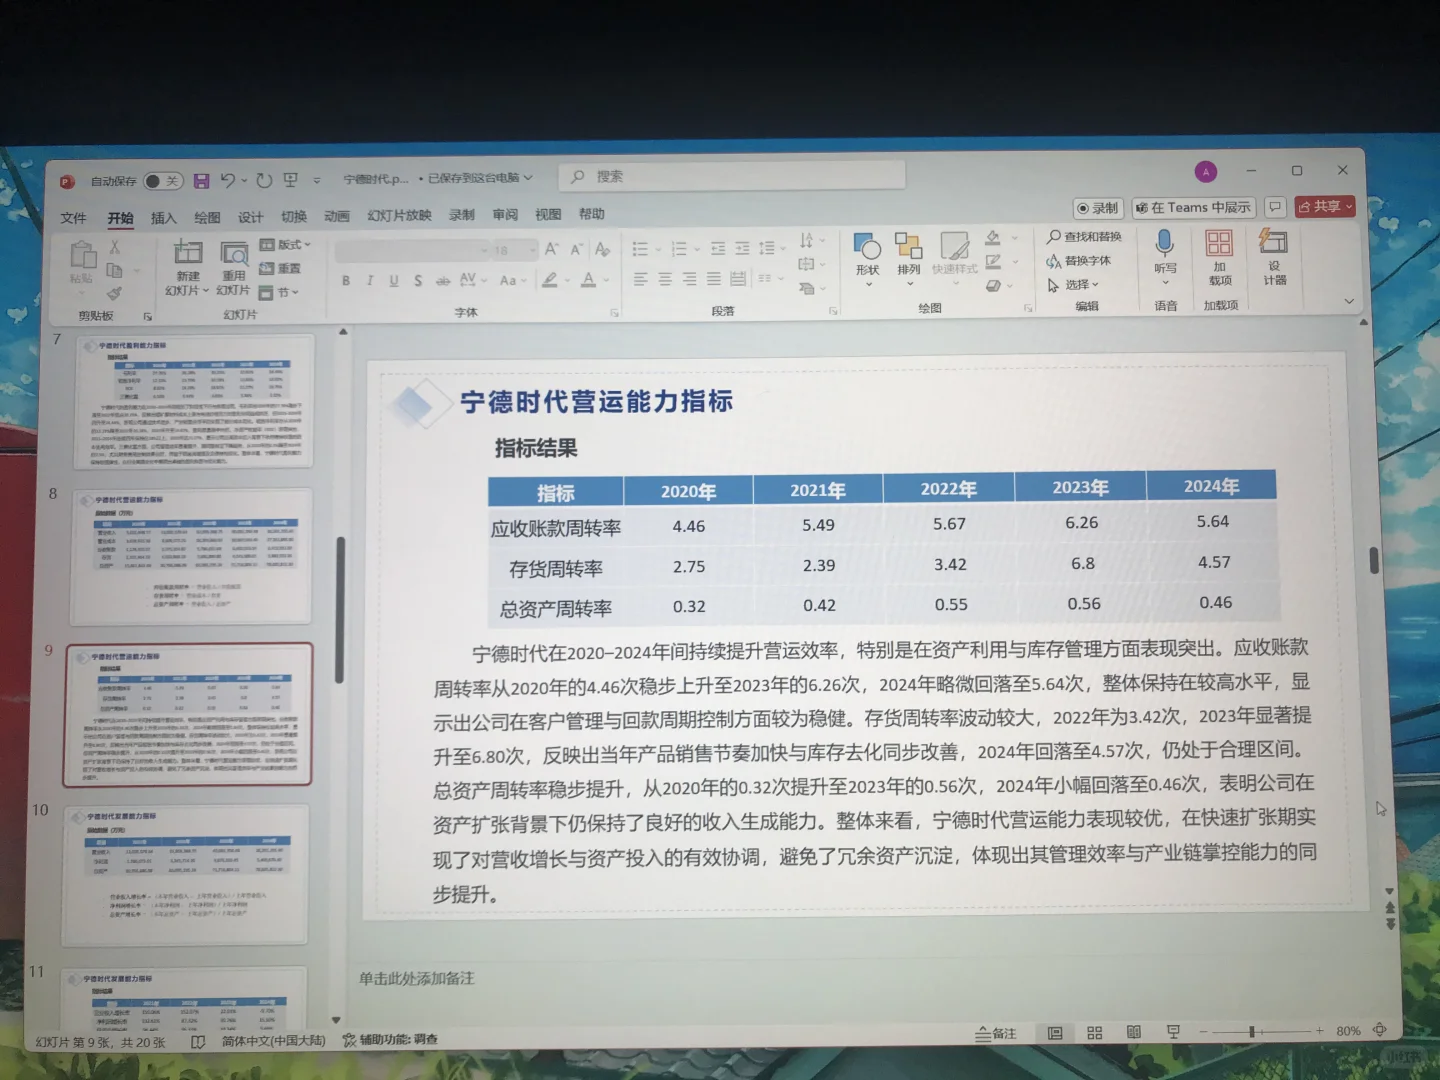Switch to the 切换 tab
Screen dimensions: 1440x1080
[x=294, y=216]
